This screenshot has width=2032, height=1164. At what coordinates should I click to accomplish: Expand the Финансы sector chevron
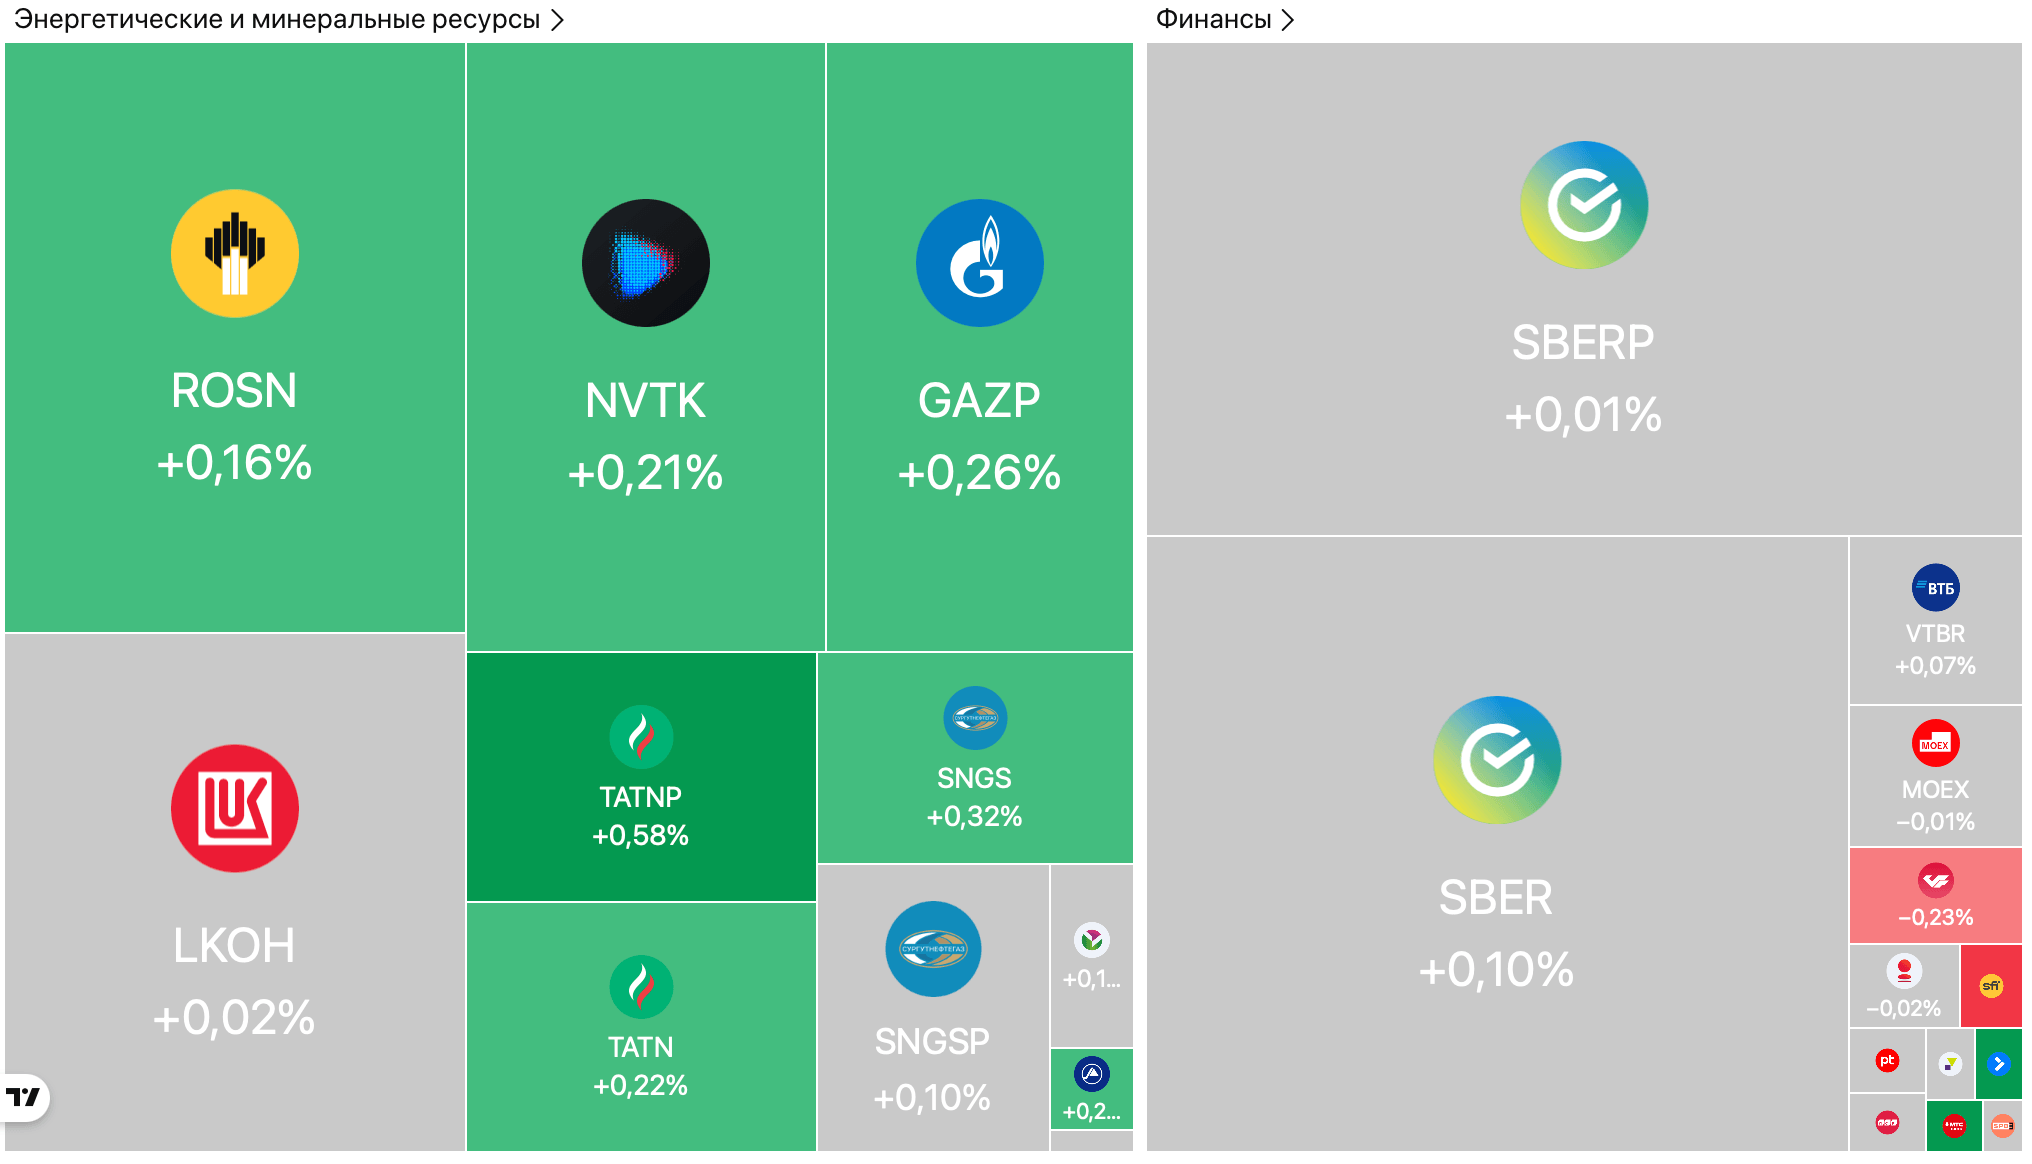coord(1288,20)
